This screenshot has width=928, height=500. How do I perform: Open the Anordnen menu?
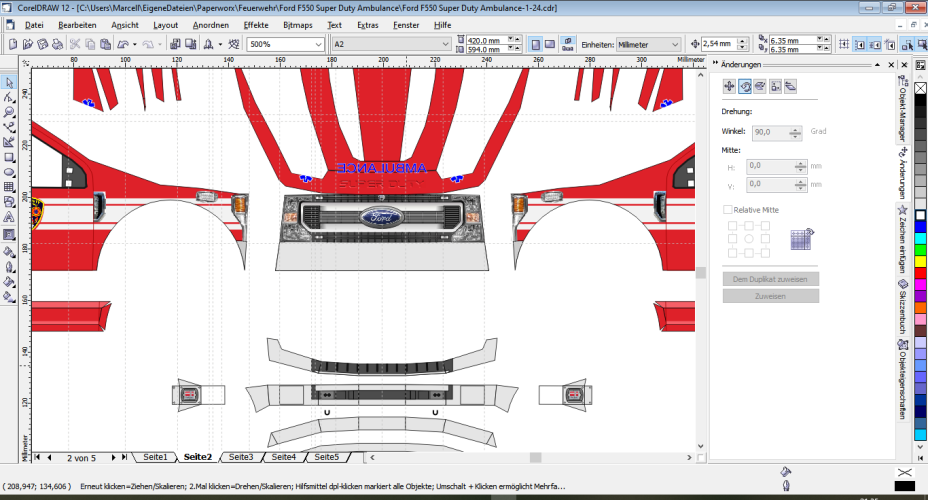[x=211, y=25]
